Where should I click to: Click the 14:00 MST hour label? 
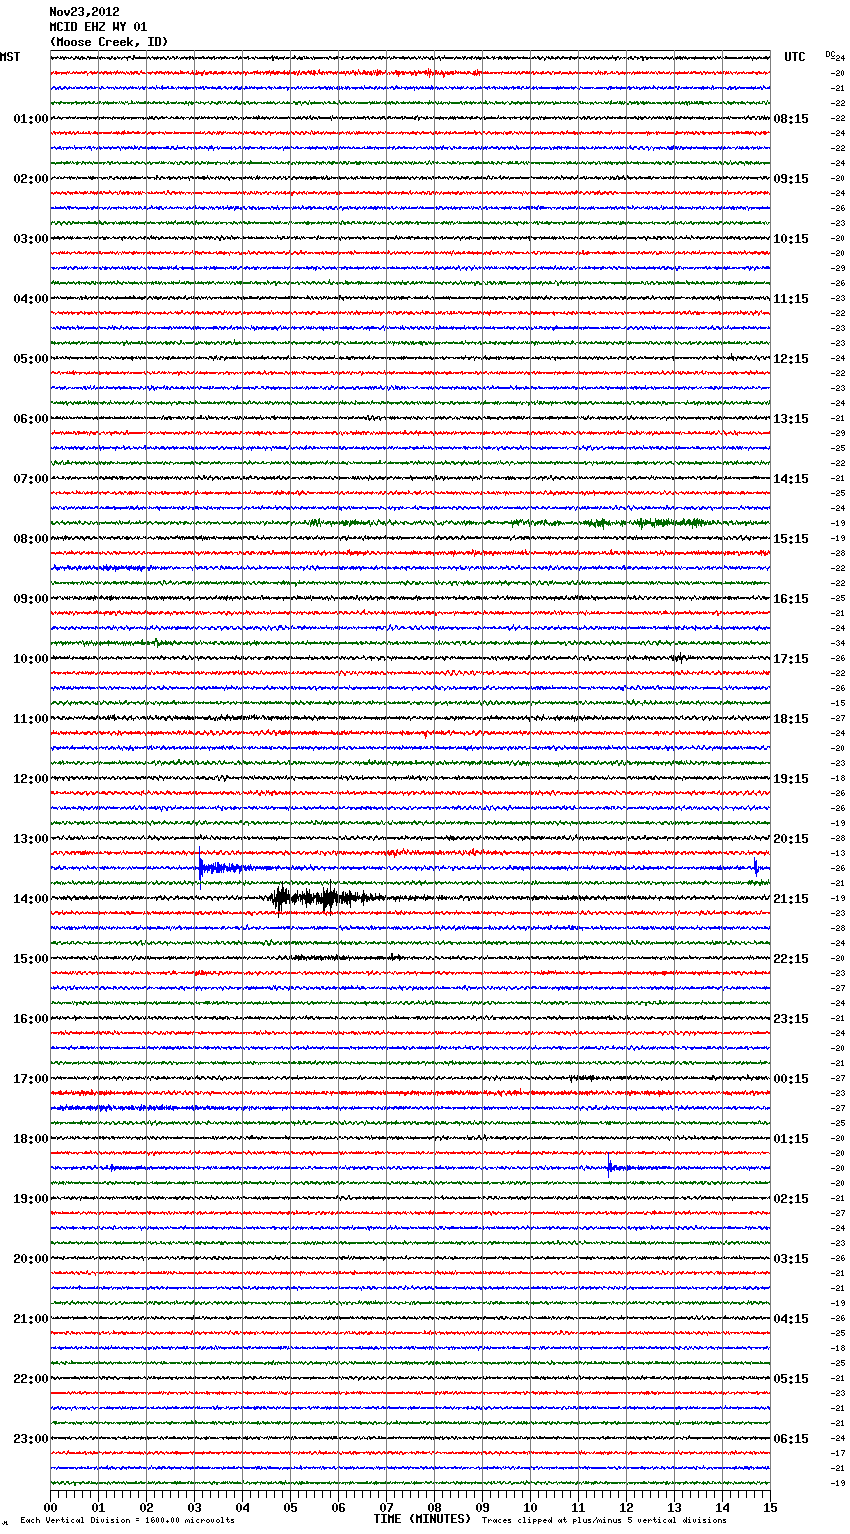[x=31, y=899]
